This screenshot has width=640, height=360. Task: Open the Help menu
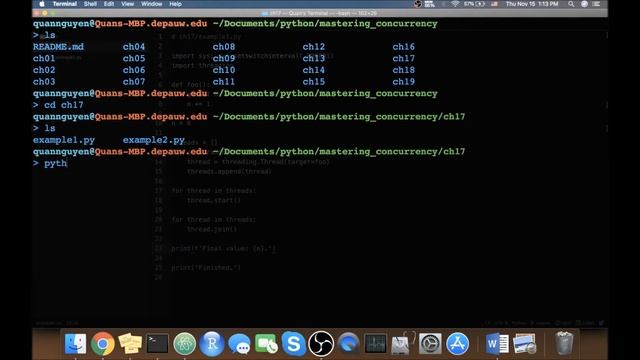click(175, 4)
